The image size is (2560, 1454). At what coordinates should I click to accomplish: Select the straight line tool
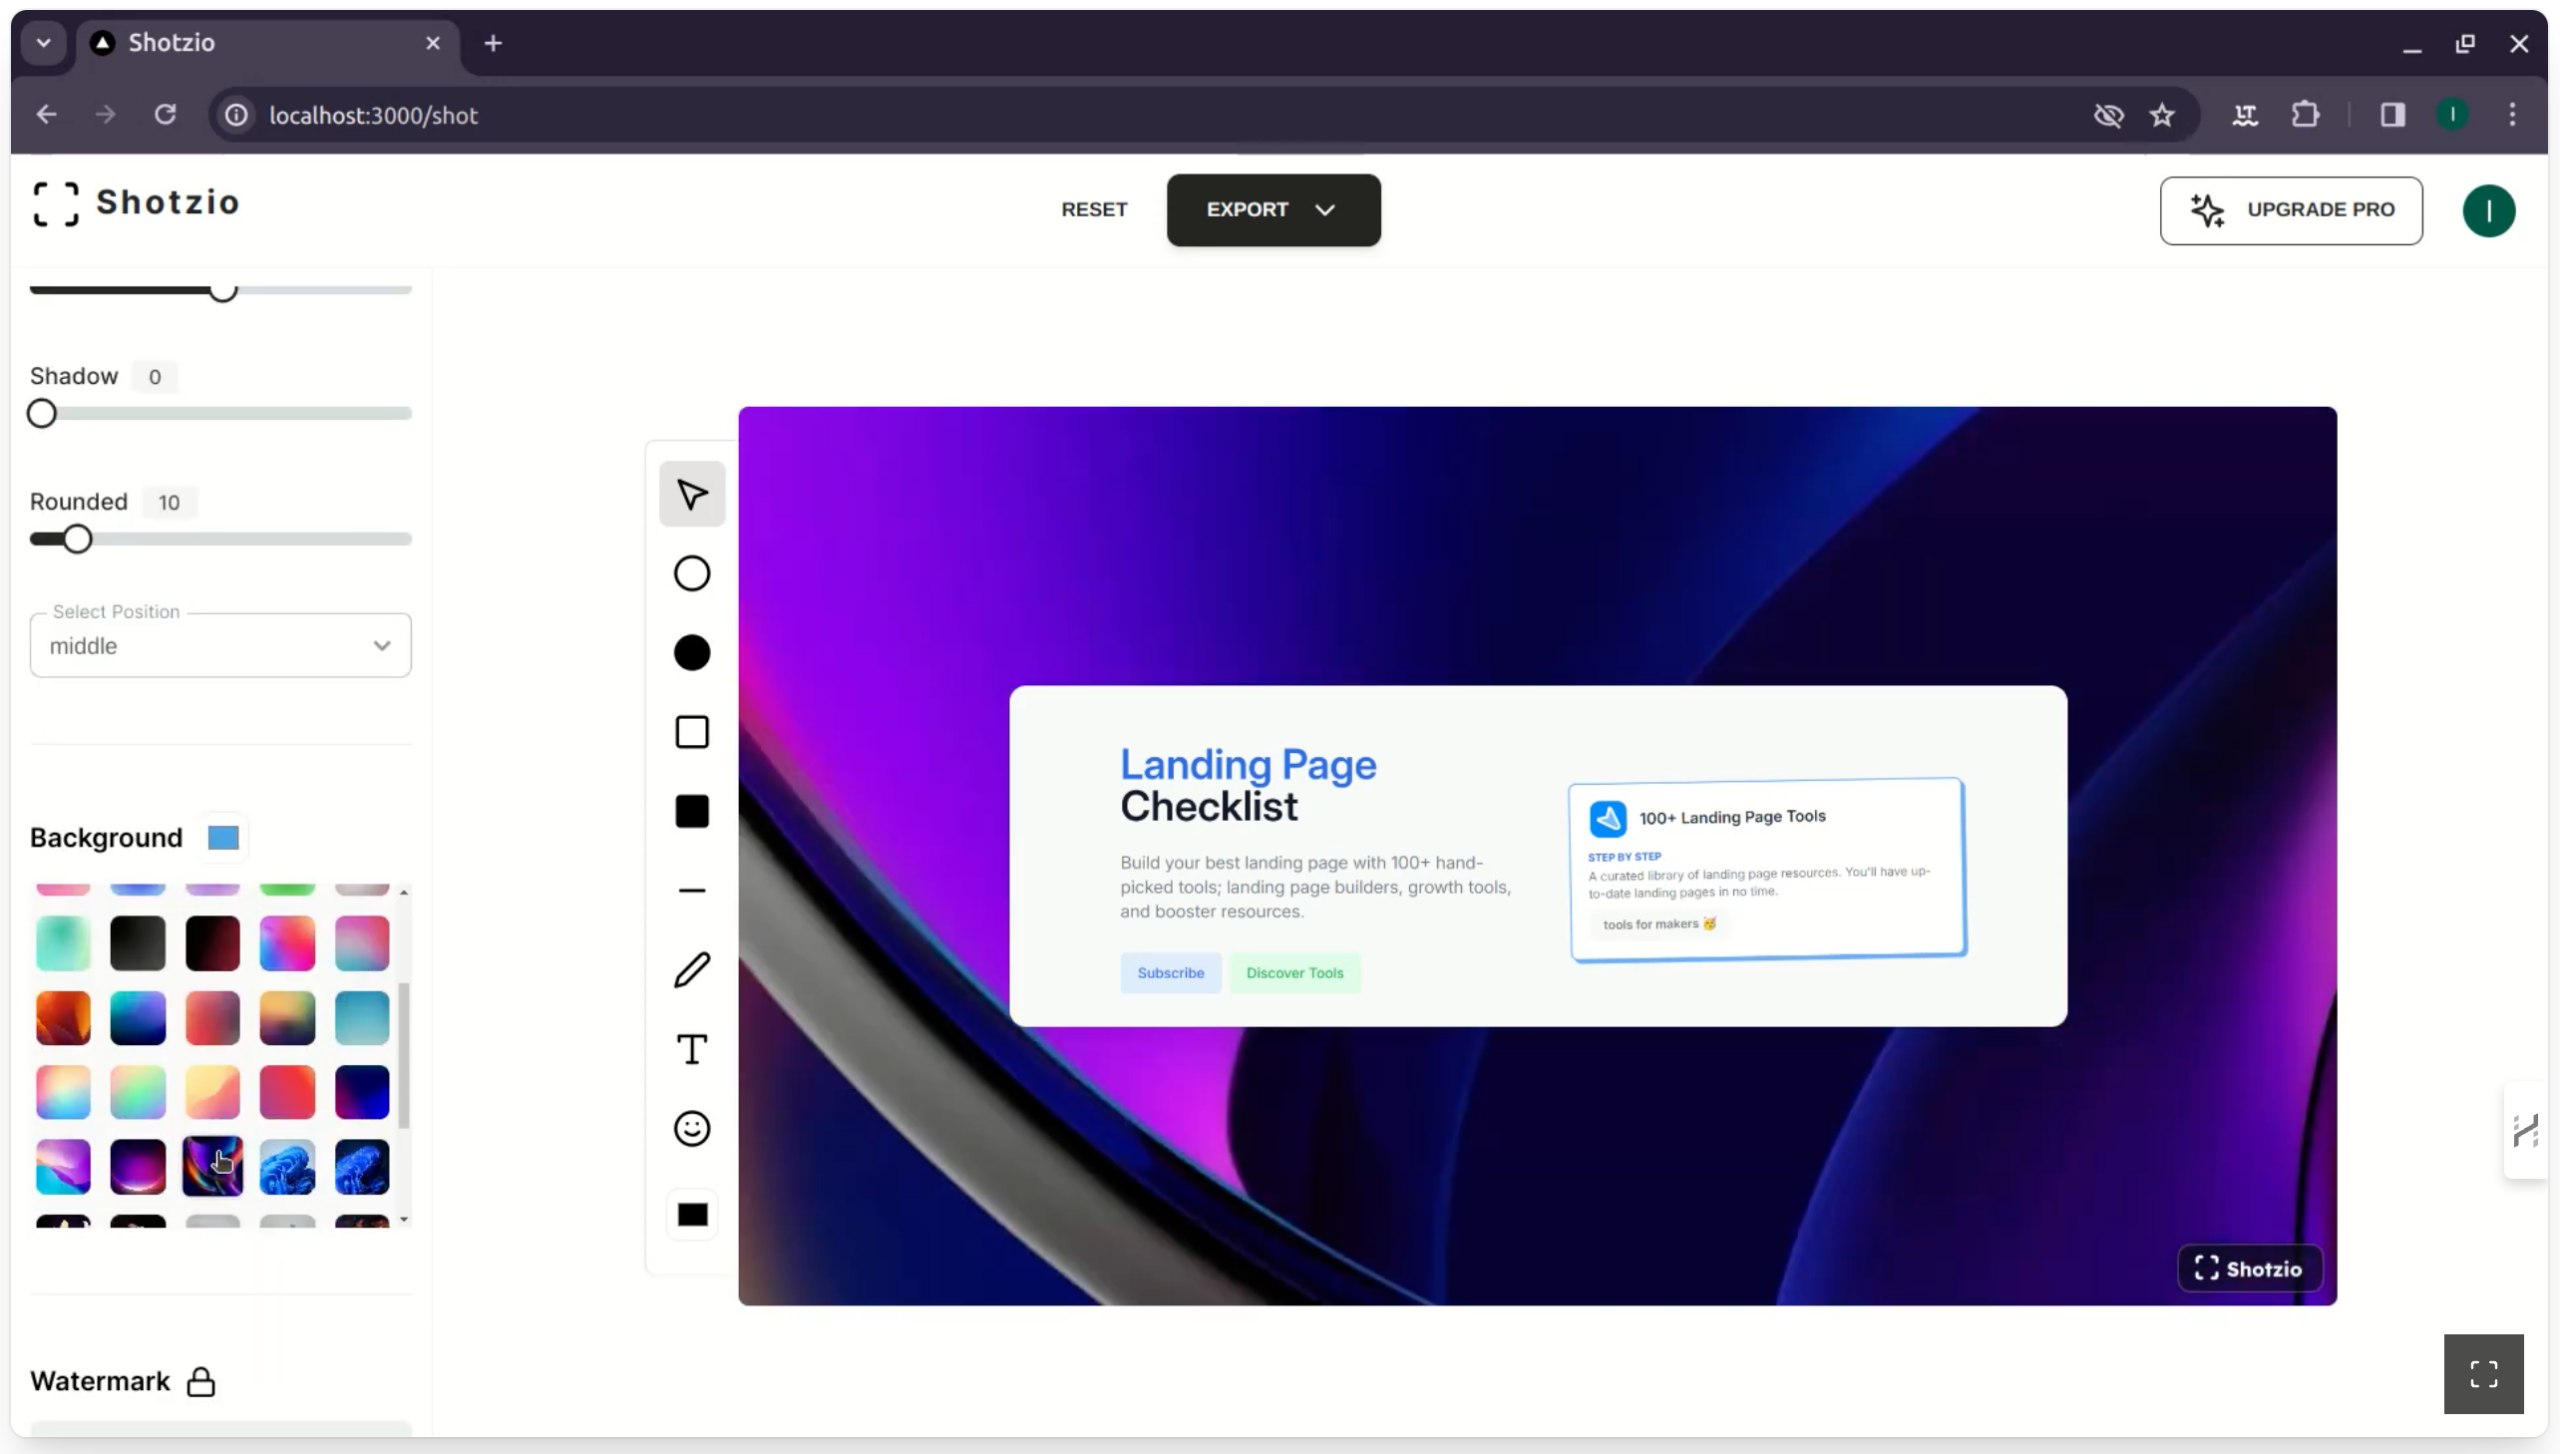[691, 890]
